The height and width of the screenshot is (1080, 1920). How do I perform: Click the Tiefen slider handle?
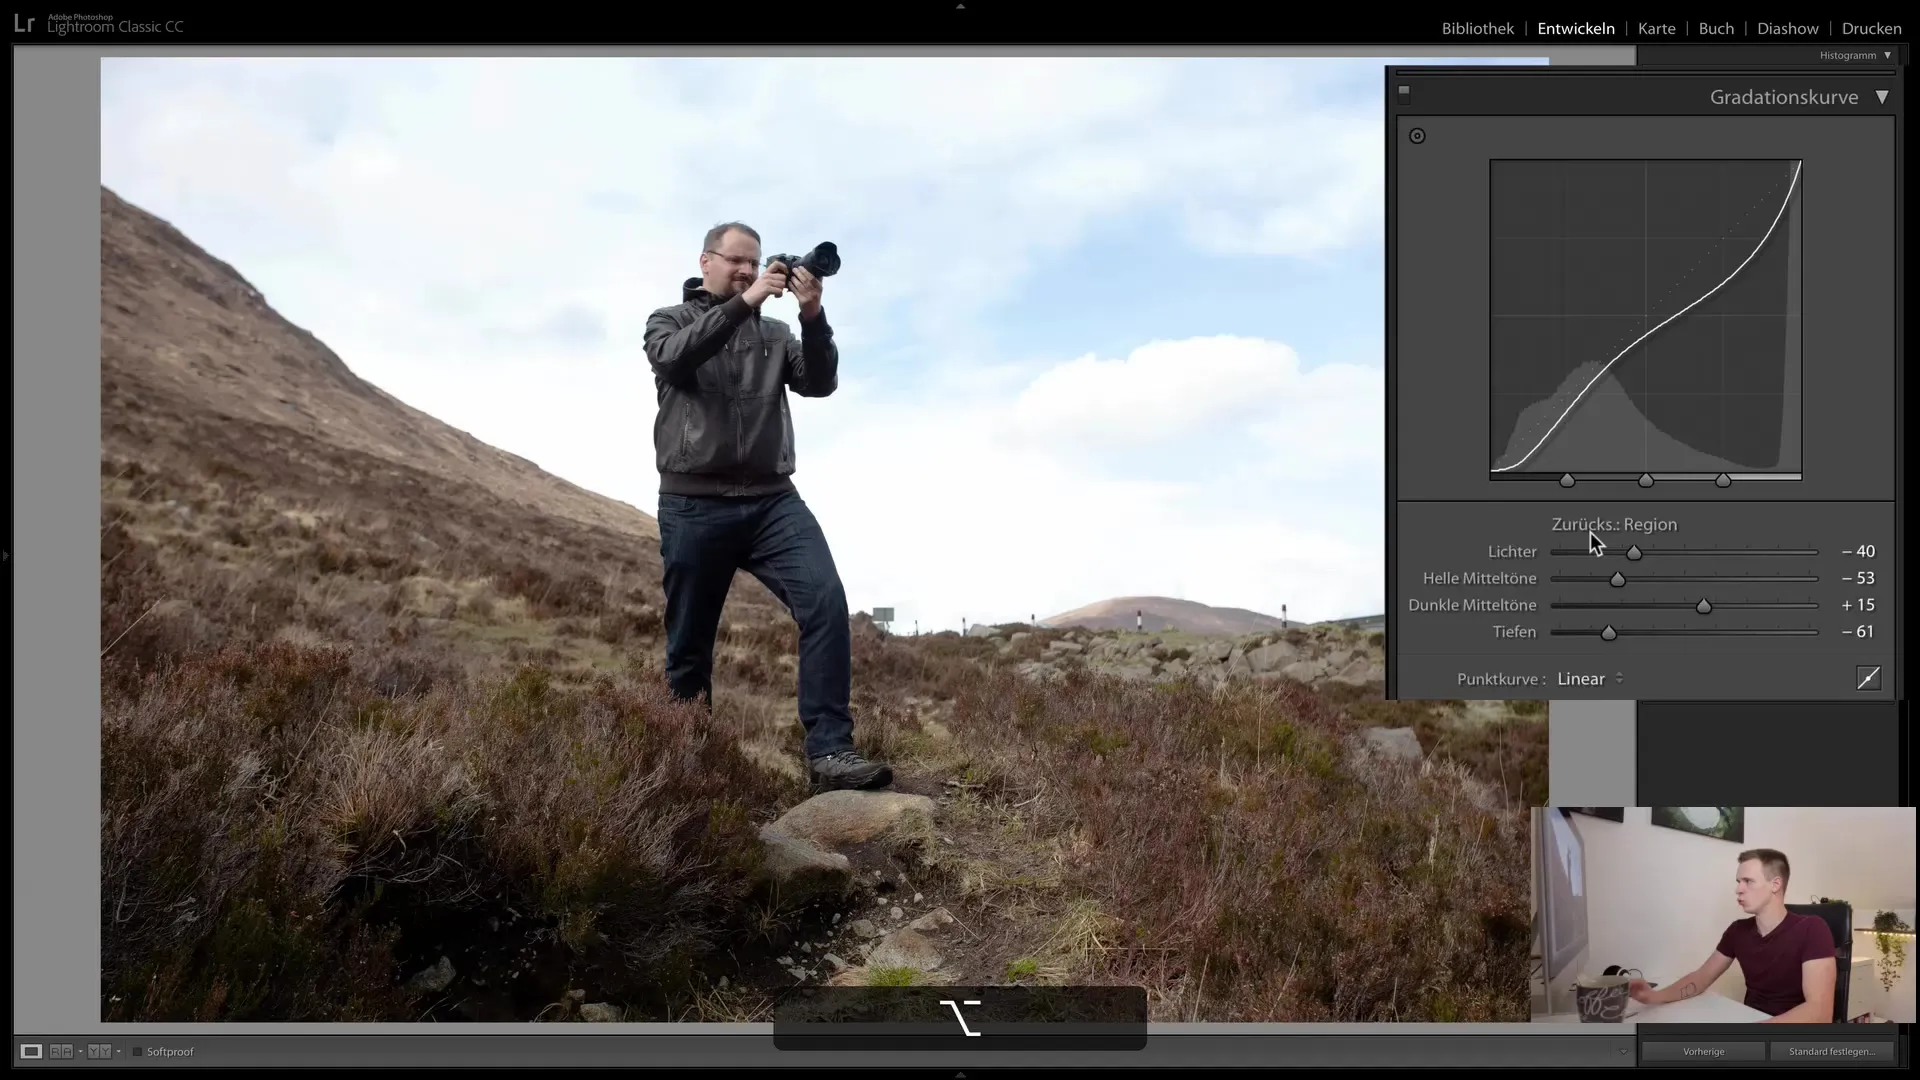point(1608,633)
